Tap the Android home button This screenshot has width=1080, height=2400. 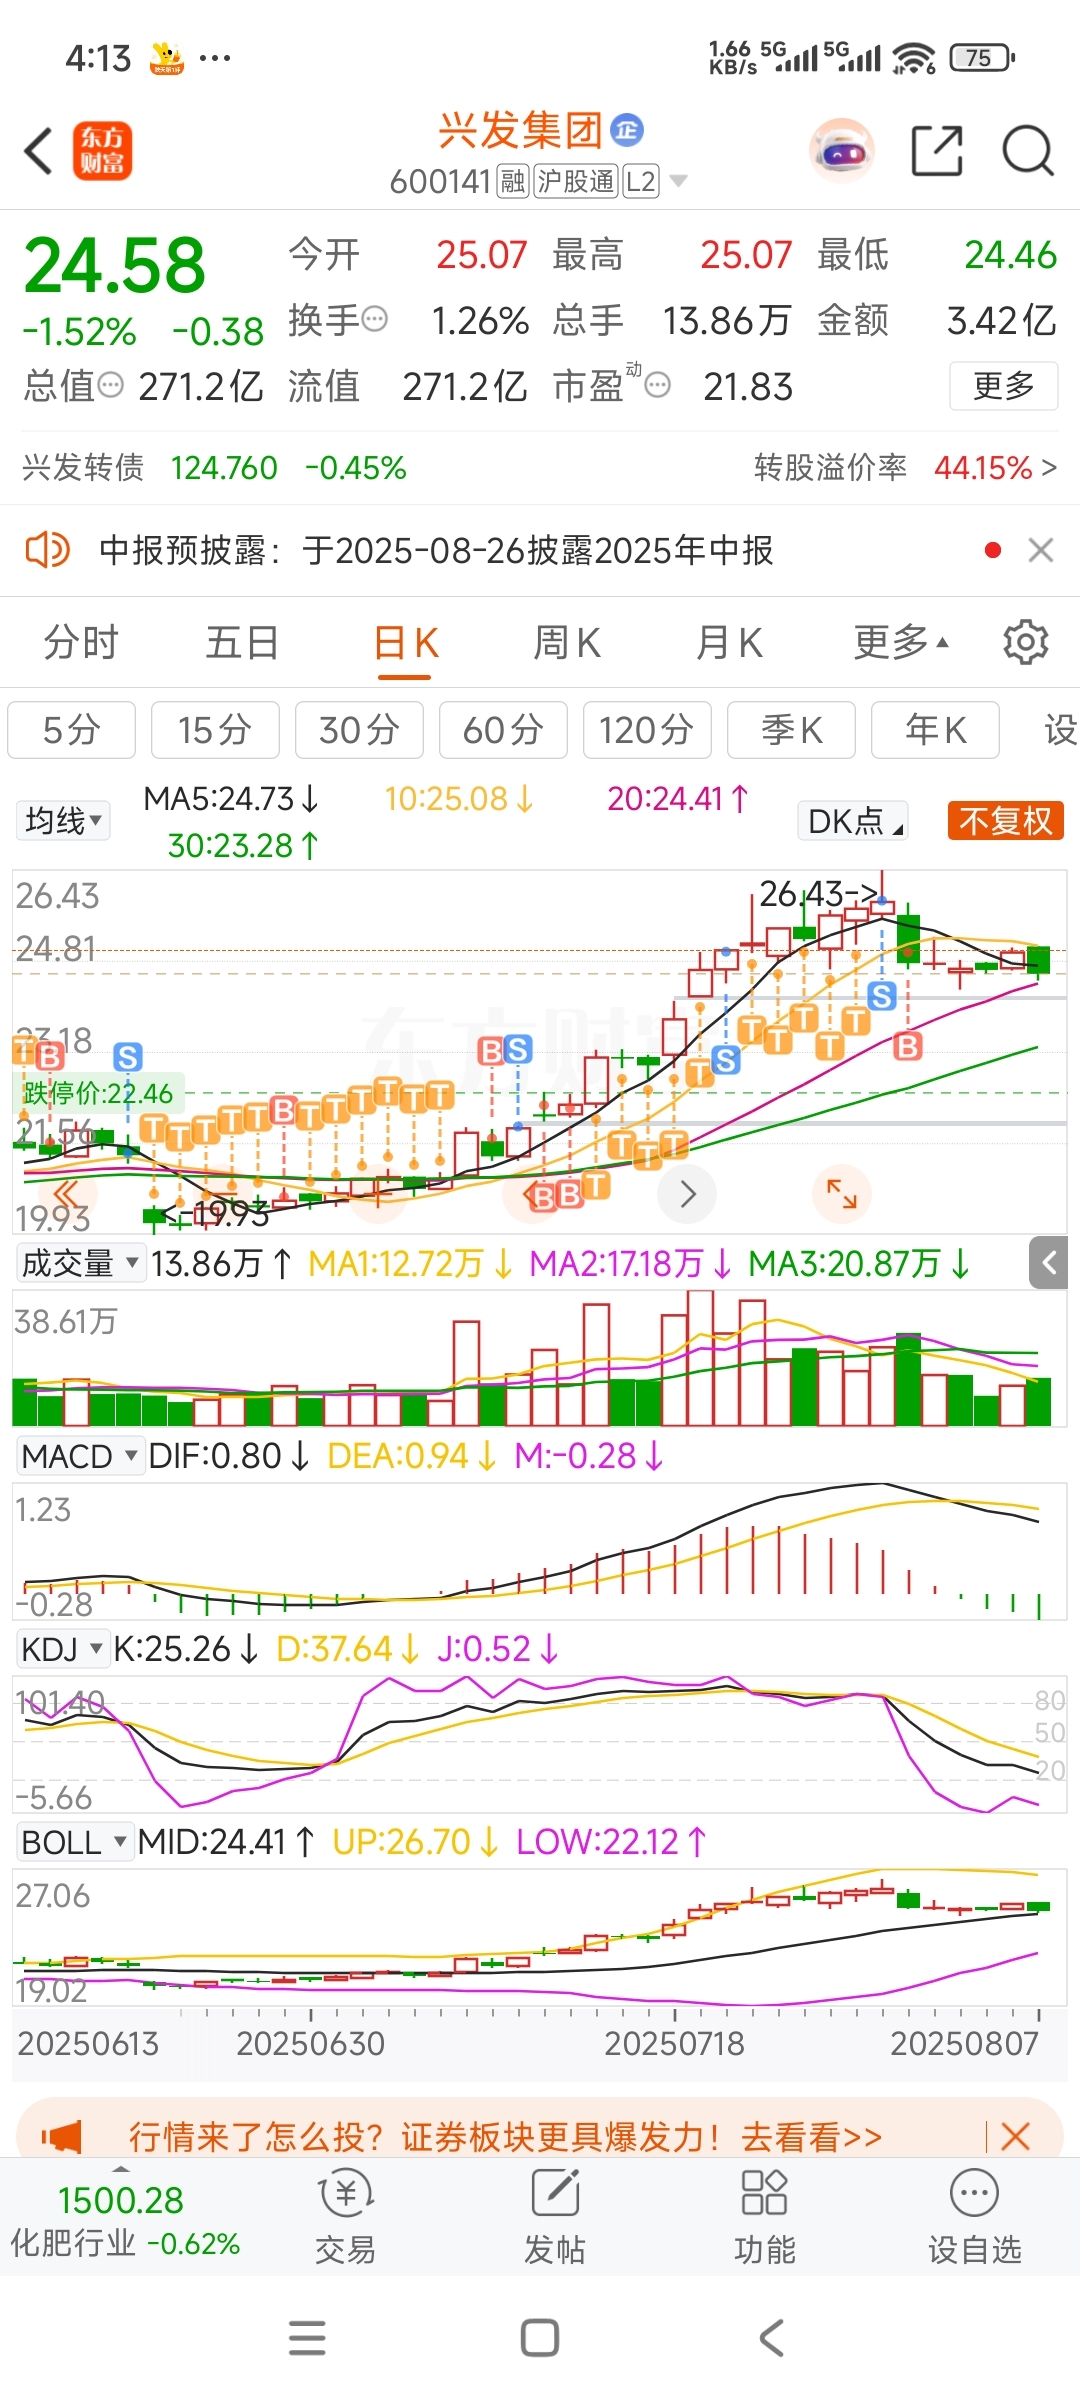pyautogui.click(x=540, y=2338)
